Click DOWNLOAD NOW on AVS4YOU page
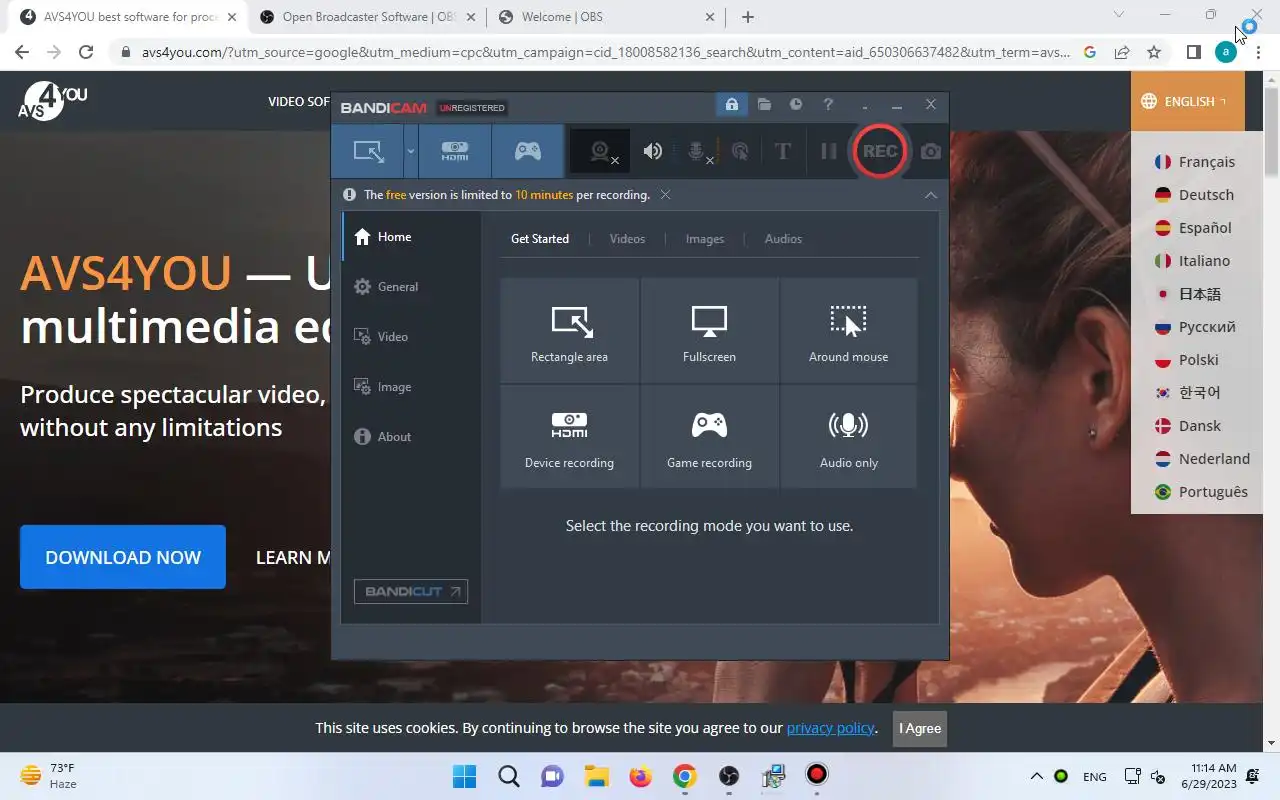Viewport: 1280px width, 800px height. pyautogui.click(x=123, y=557)
